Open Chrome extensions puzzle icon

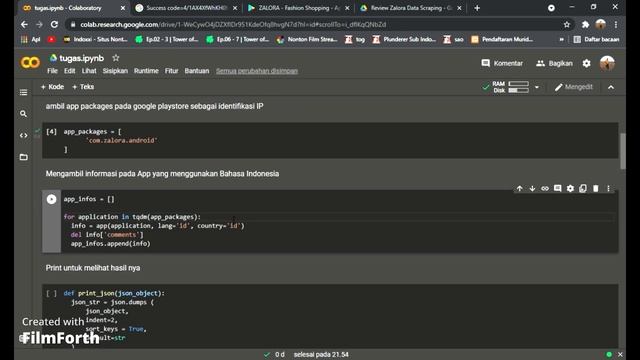pyautogui.click(x=585, y=24)
